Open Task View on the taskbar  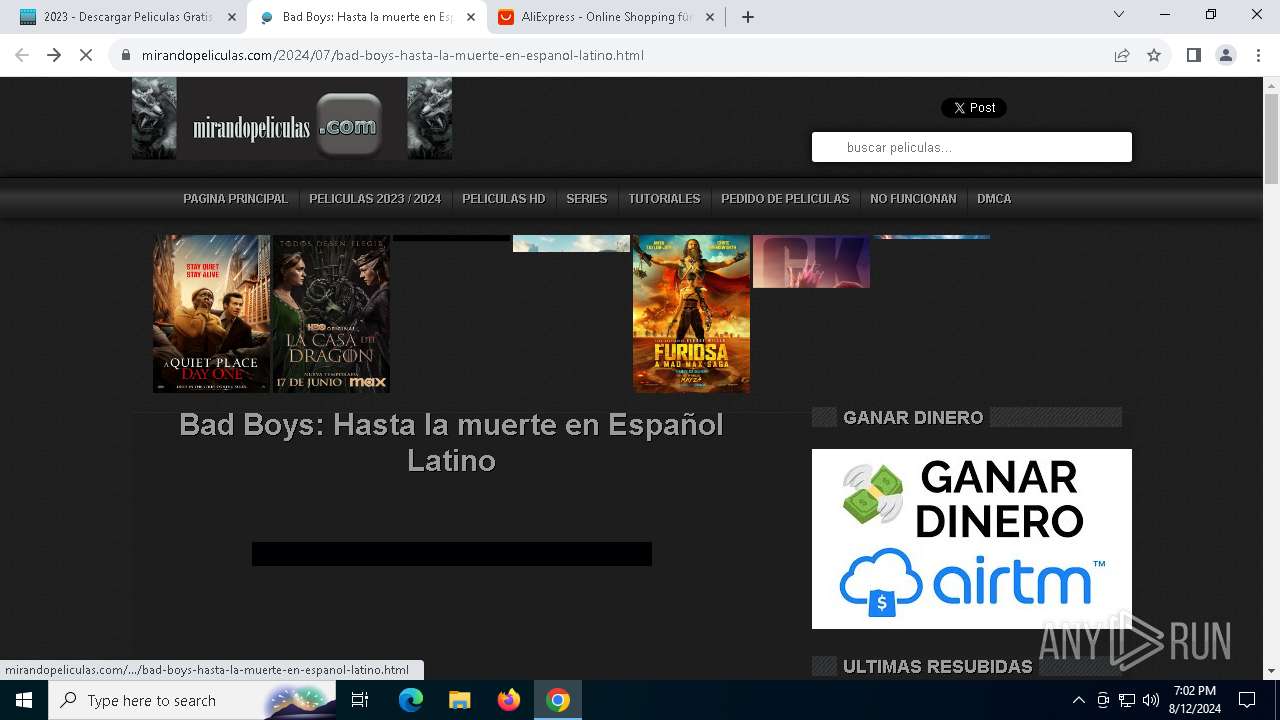pyautogui.click(x=360, y=700)
